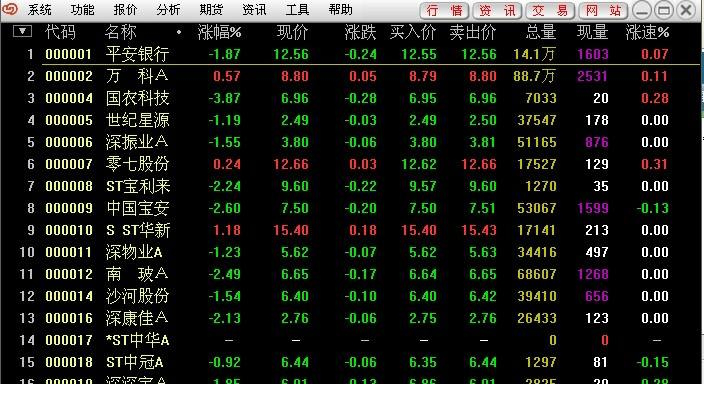The width and height of the screenshot is (704, 399).
Task: Select the 沙河股份 stock name
Action: point(137,296)
